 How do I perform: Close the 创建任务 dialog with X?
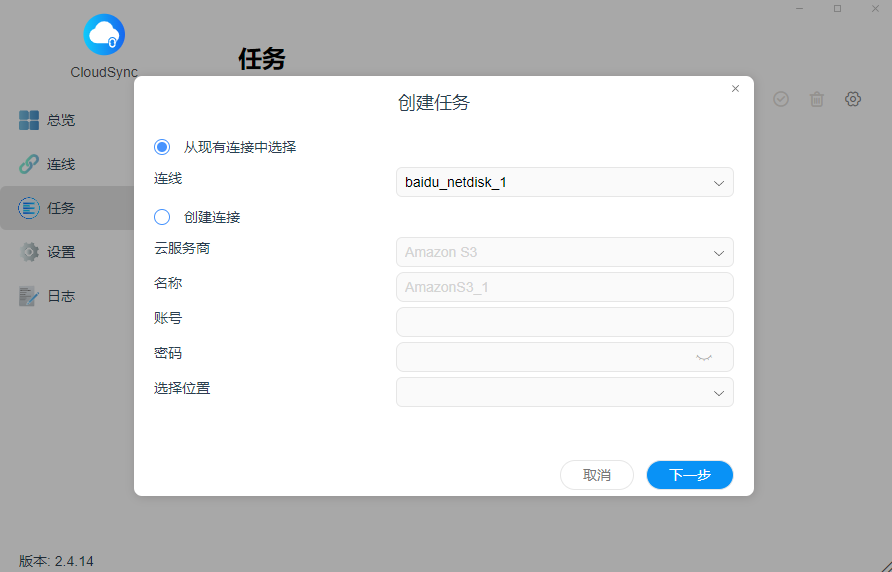[x=735, y=89]
